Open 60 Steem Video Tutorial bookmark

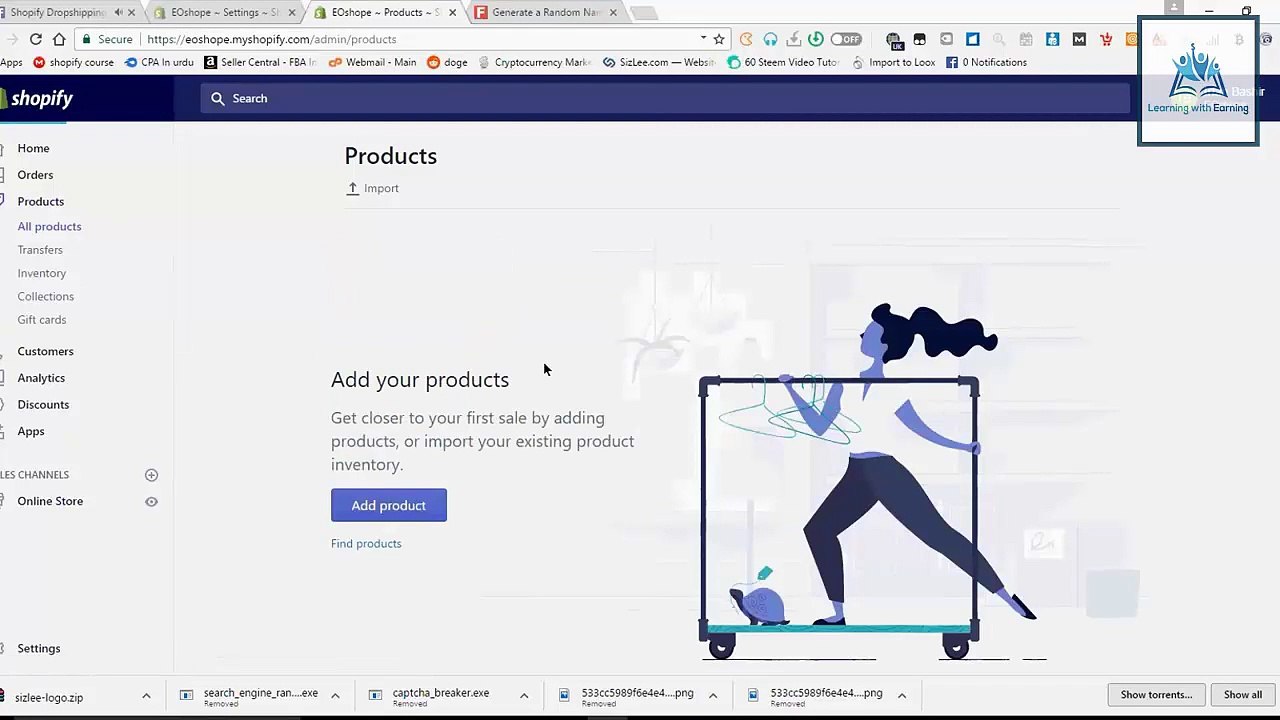coord(783,62)
